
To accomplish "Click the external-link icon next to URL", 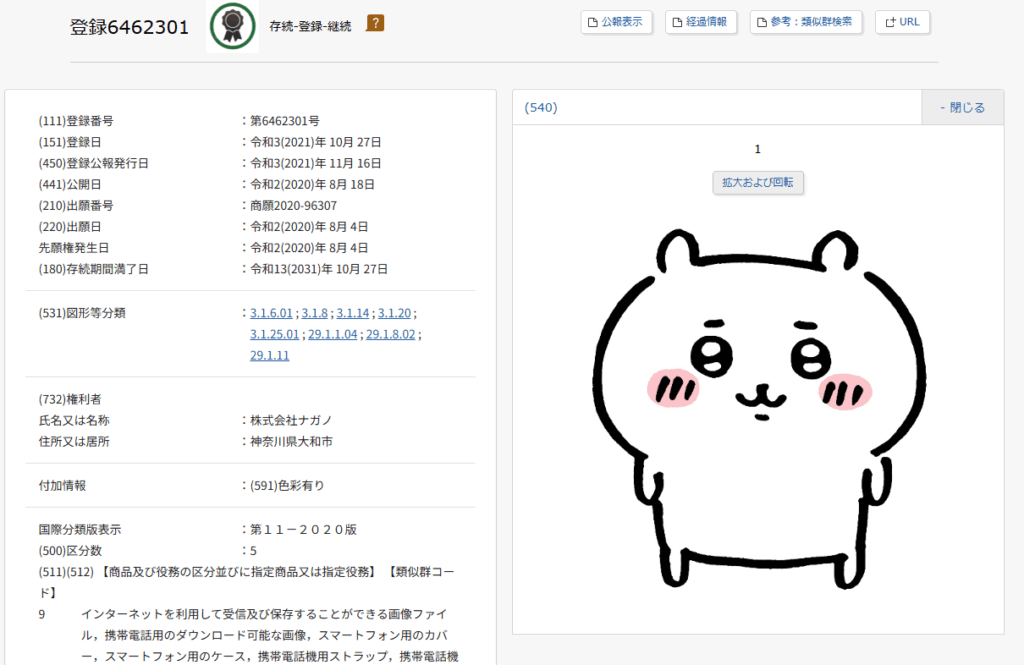I will coord(890,21).
